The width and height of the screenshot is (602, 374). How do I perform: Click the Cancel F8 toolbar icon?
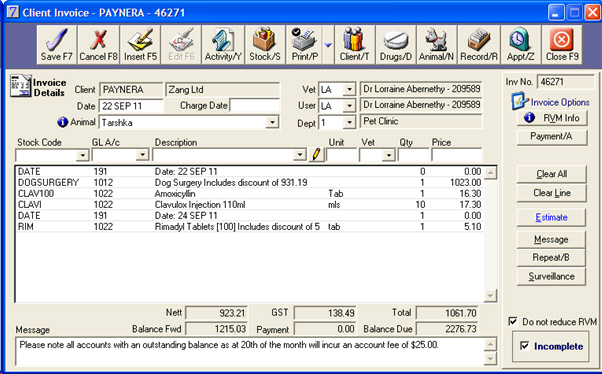98,45
